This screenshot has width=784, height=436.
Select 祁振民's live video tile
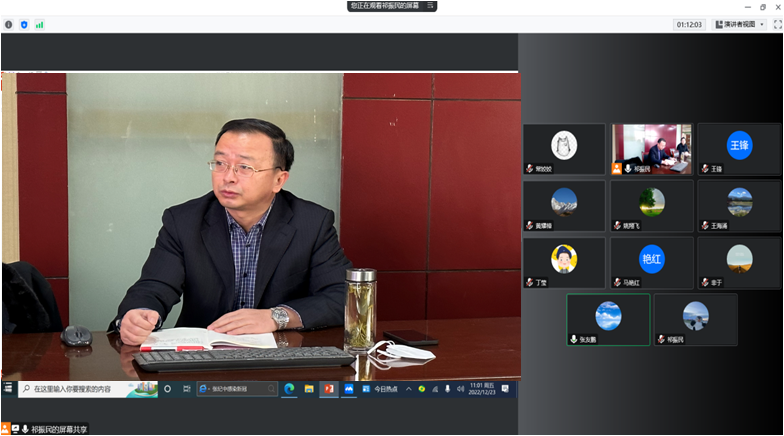click(652, 149)
